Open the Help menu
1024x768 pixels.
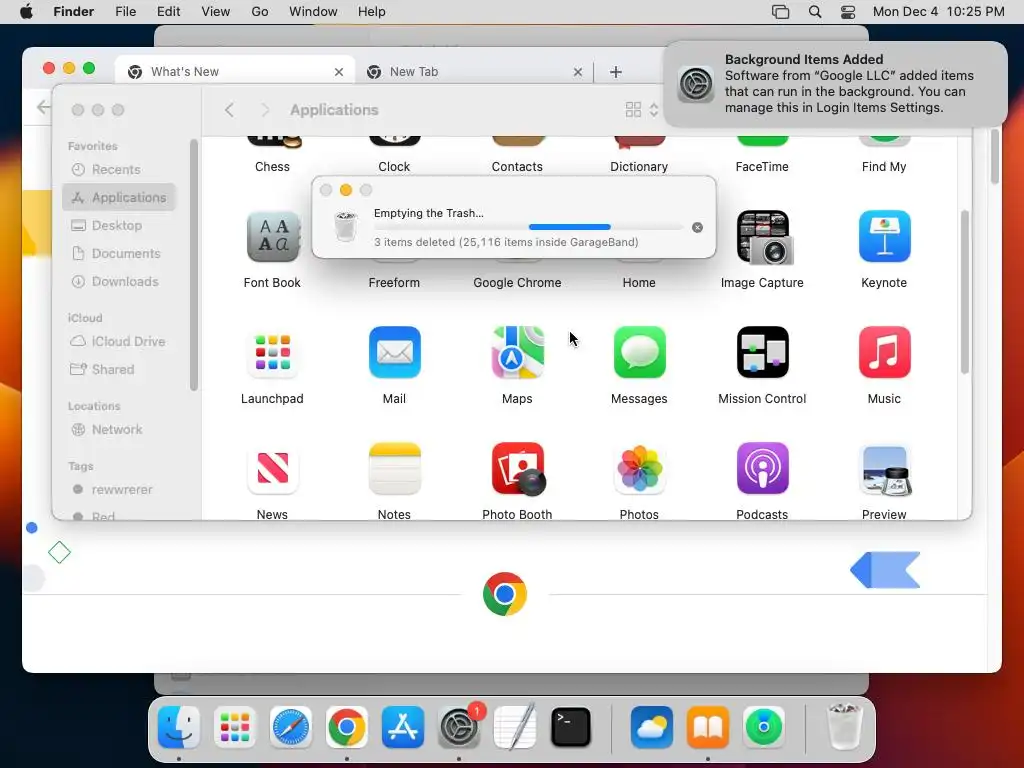(372, 12)
